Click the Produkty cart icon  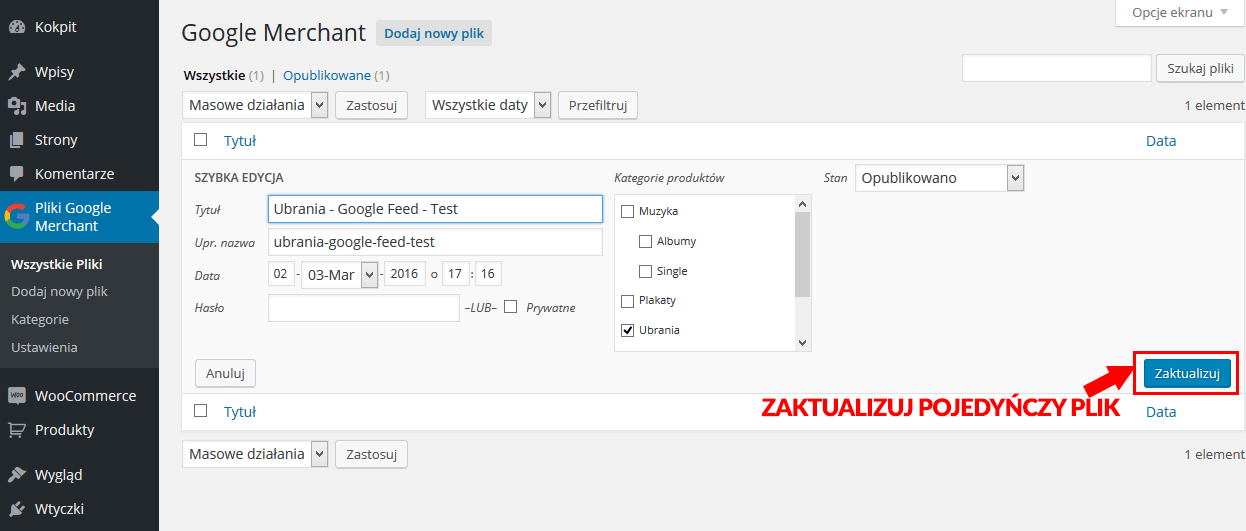tap(16, 430)
